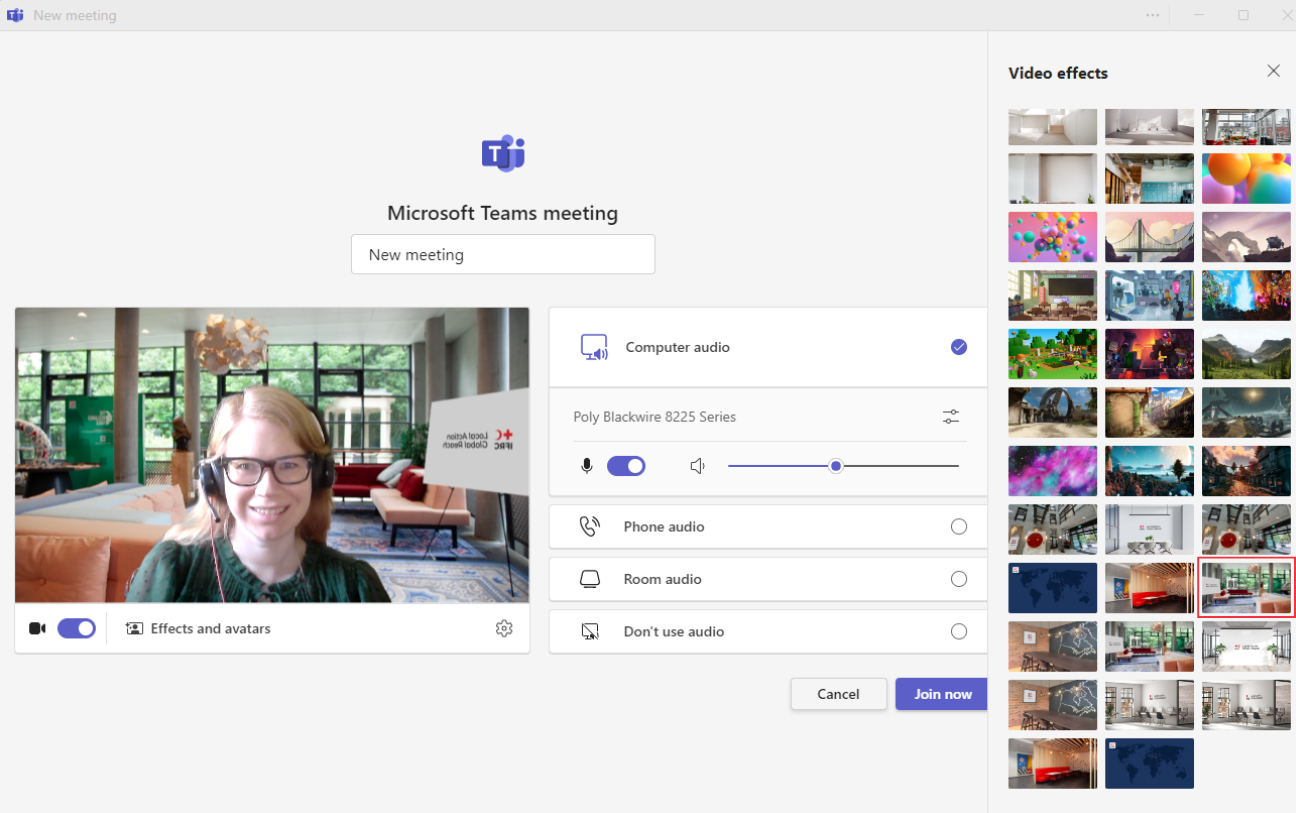This screenshot has height=813, width=1296.
Task: Adjust the speaker volume slider handle
Action: coord(836,466)
